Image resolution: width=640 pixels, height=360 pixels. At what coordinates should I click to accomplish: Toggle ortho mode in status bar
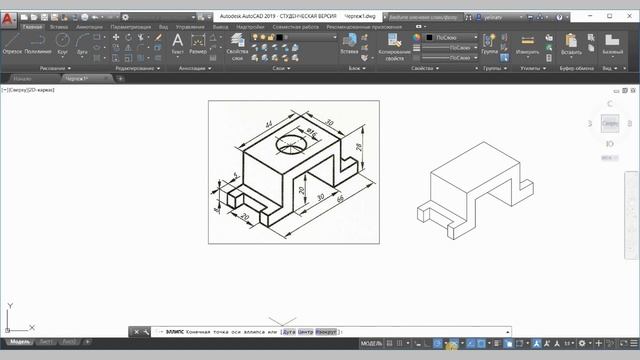(427, 343)
